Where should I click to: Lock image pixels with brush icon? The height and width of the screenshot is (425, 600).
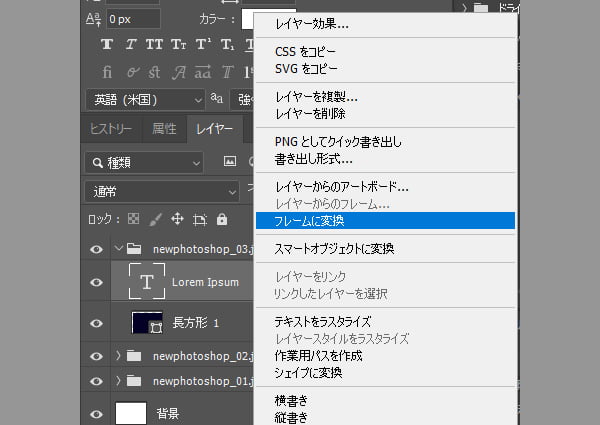click(x=155, y=219)
